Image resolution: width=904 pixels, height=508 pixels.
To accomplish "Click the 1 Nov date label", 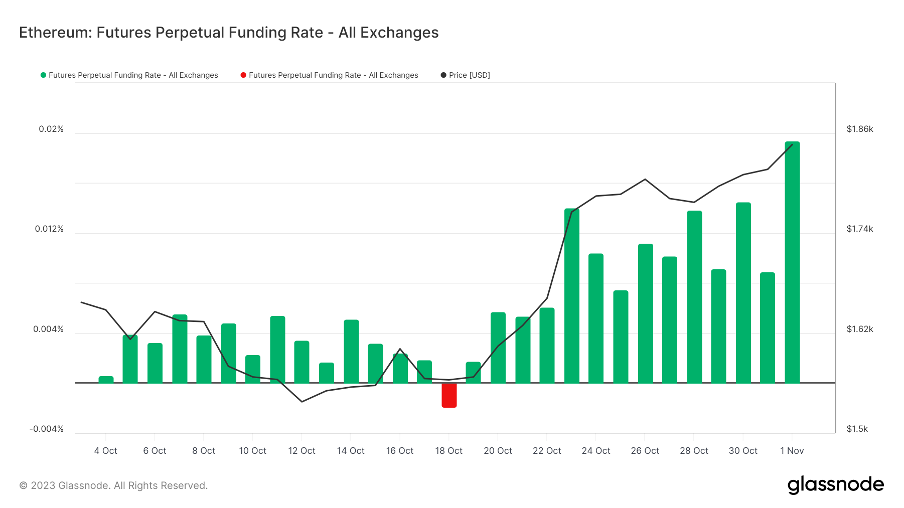I will [x=792, y=451].
